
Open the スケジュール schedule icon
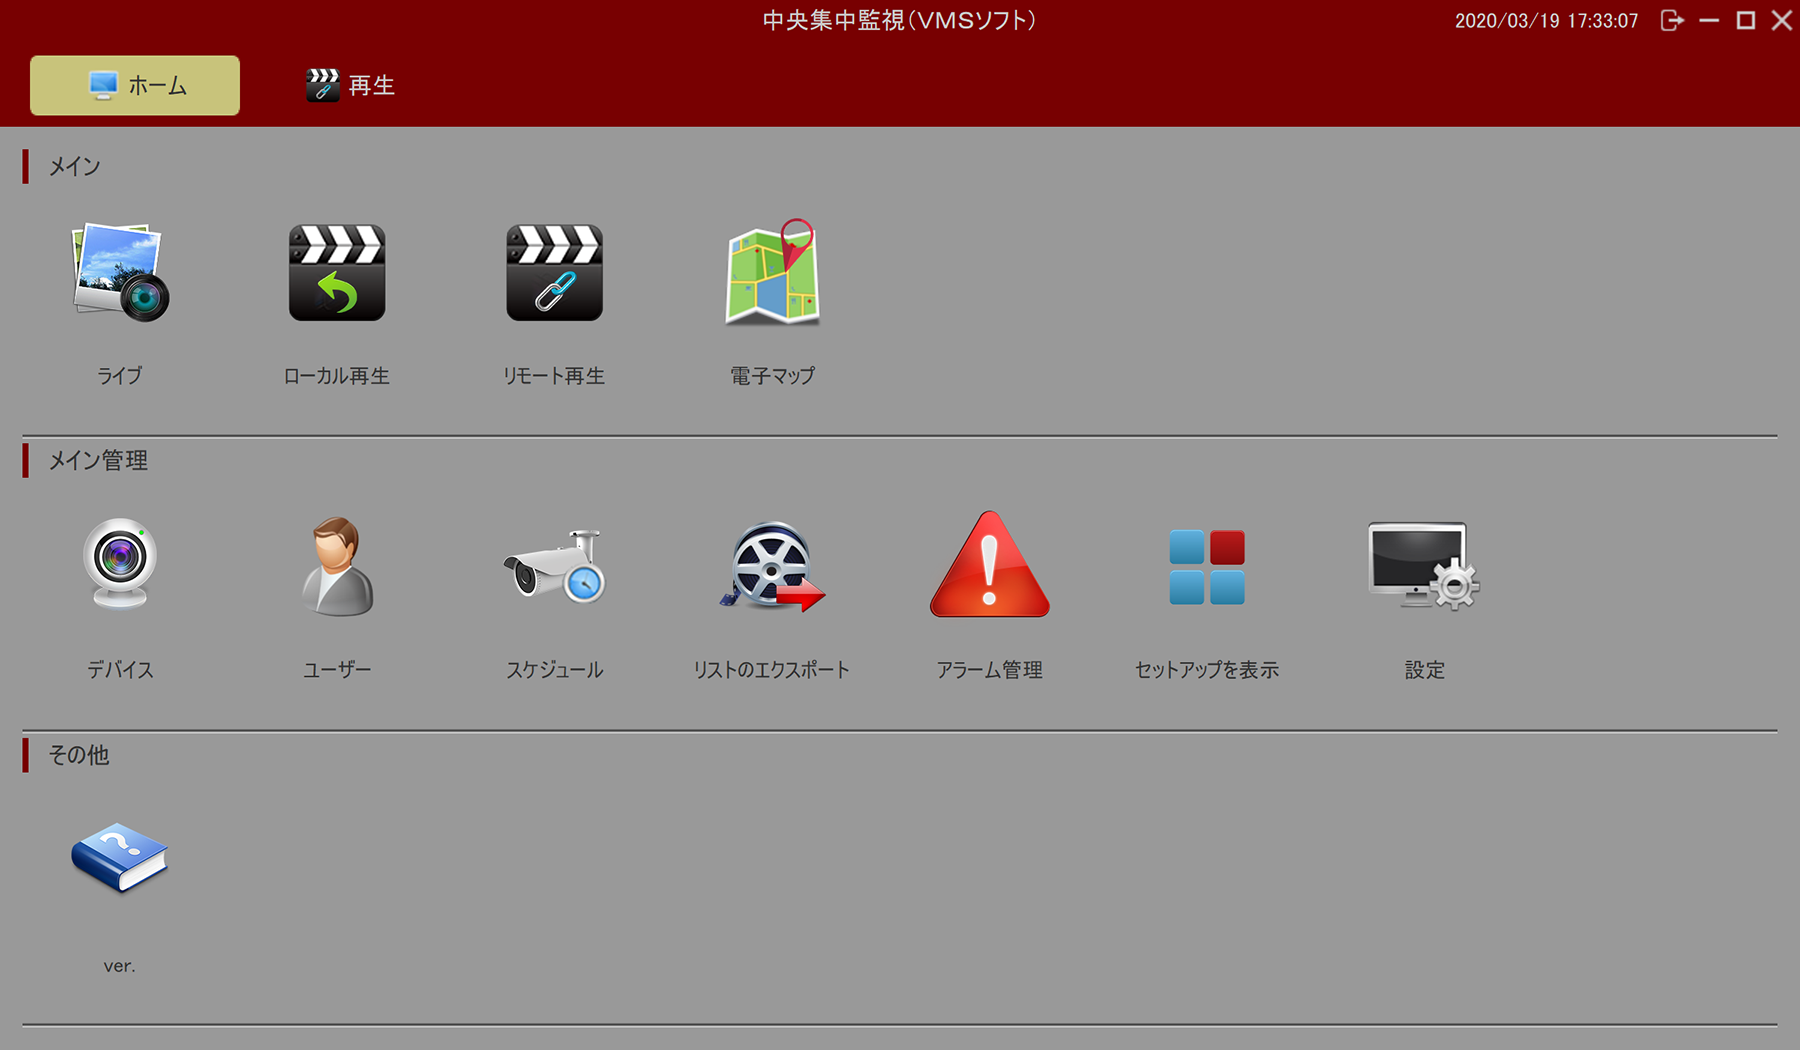[x=554, y=565]
